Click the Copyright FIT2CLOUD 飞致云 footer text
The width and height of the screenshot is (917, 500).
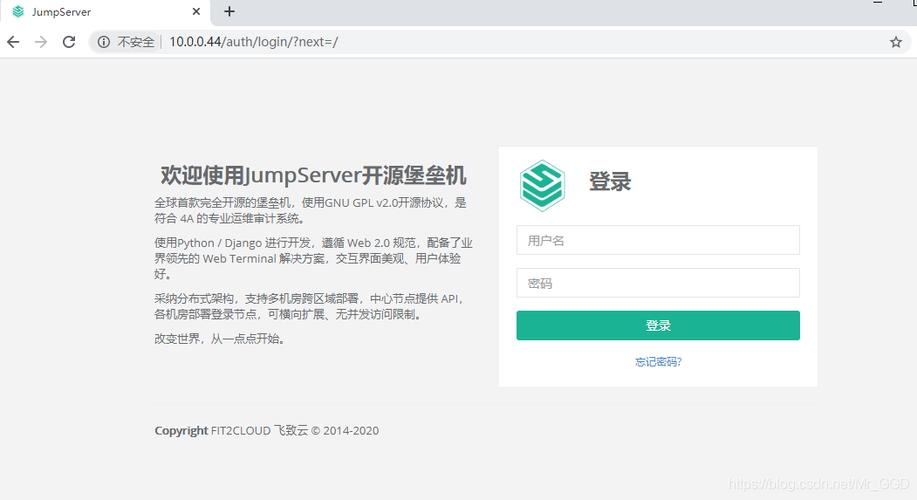click(x=267, y=431)
